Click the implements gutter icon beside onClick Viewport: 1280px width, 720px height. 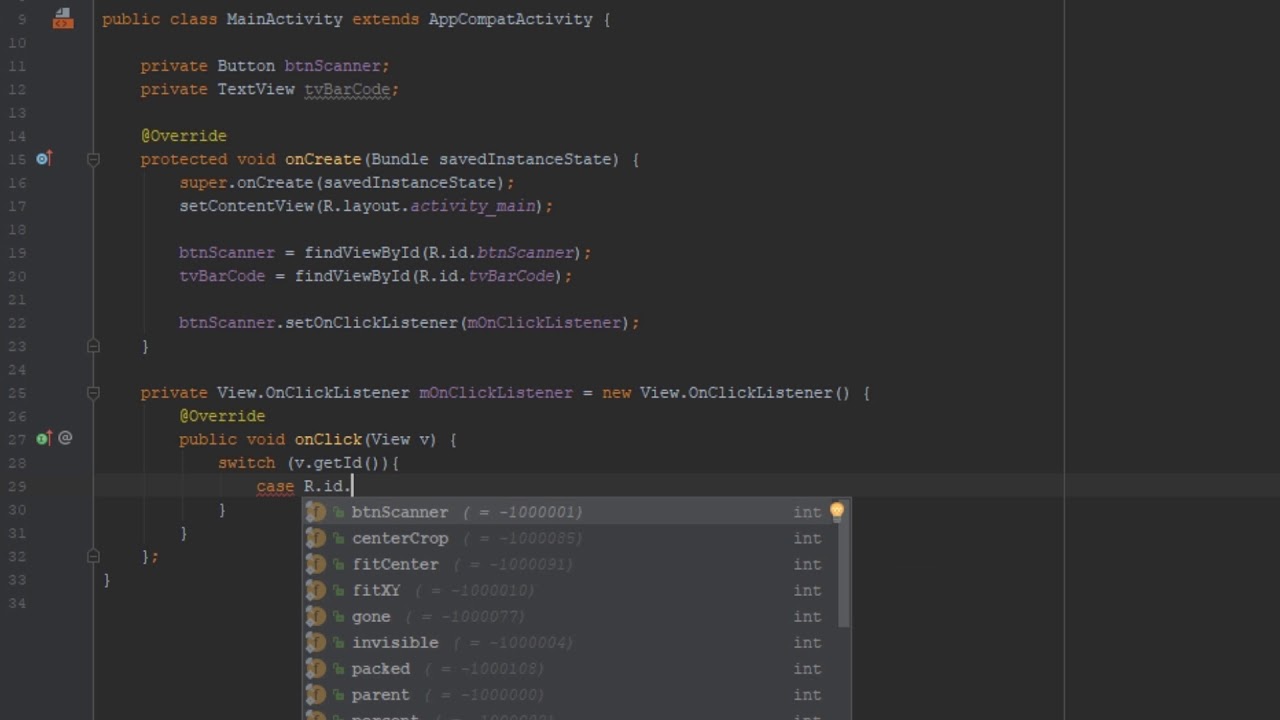pos(43,438)
